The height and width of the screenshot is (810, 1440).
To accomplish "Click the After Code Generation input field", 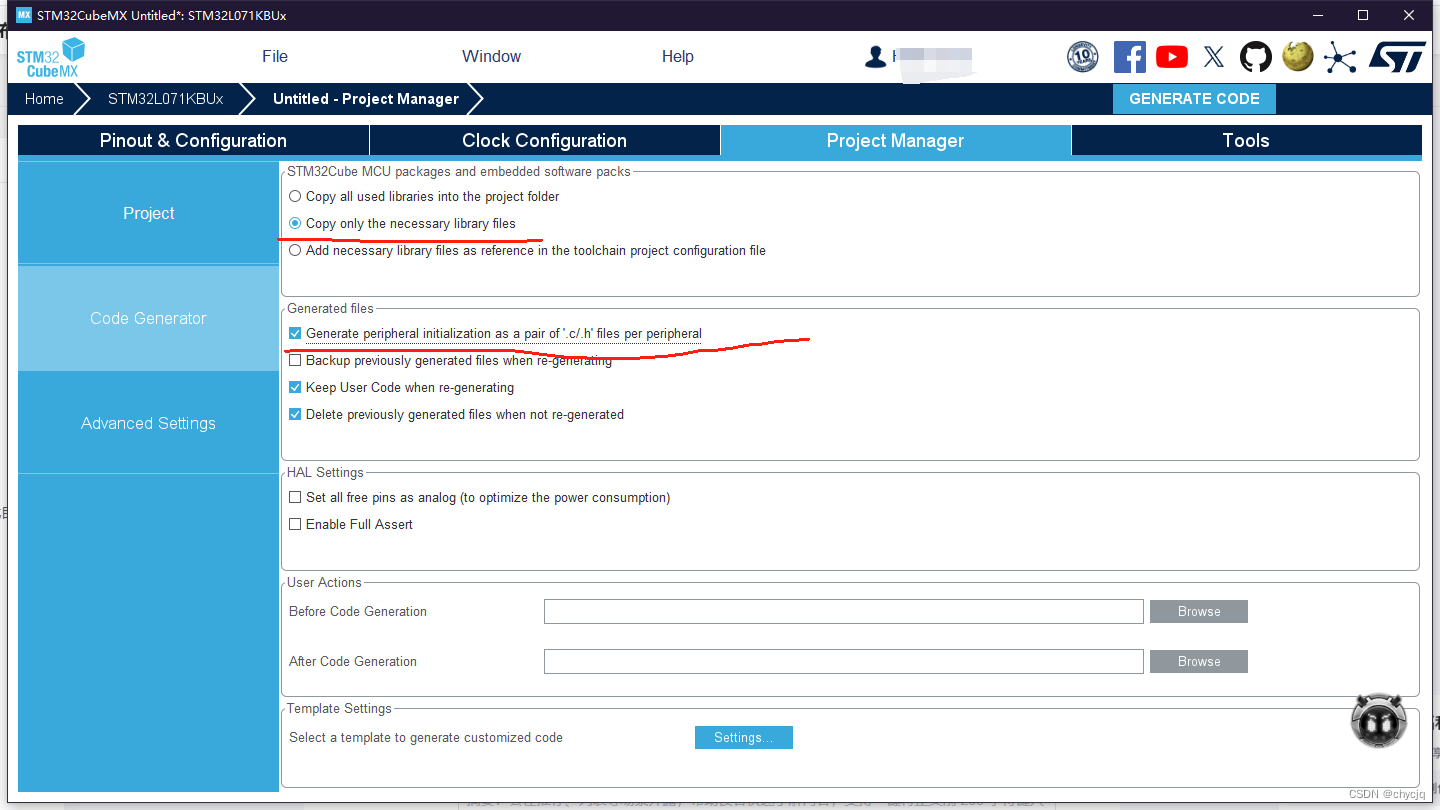I will tap(844, 662).
